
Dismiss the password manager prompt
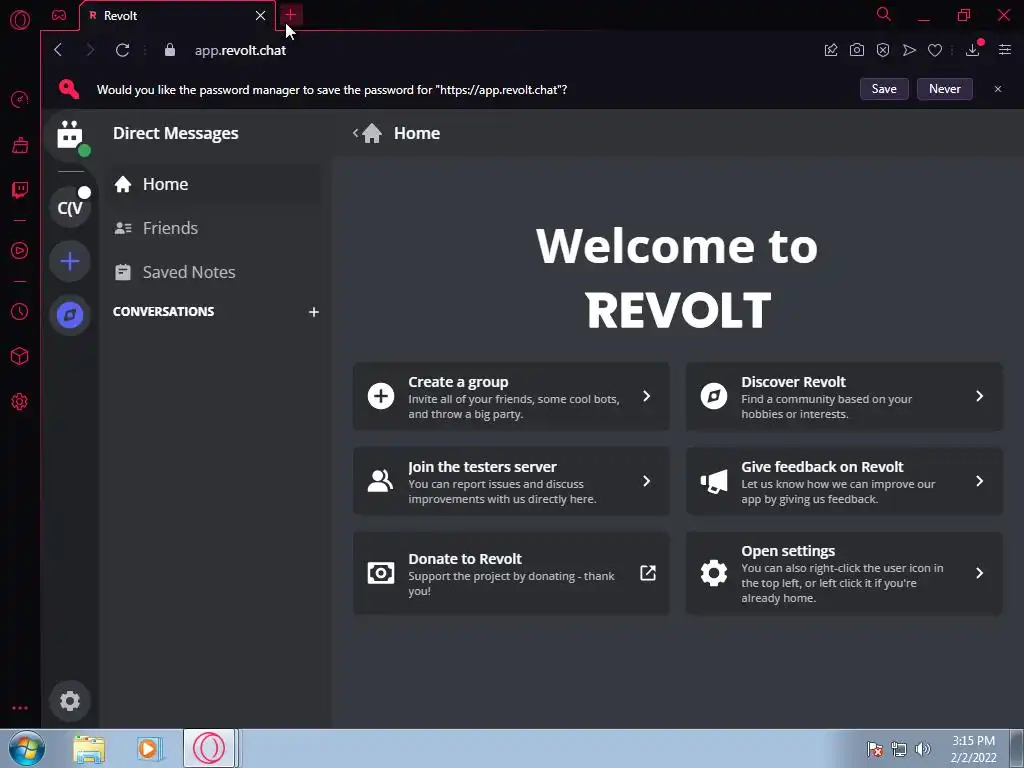point(998,89)
